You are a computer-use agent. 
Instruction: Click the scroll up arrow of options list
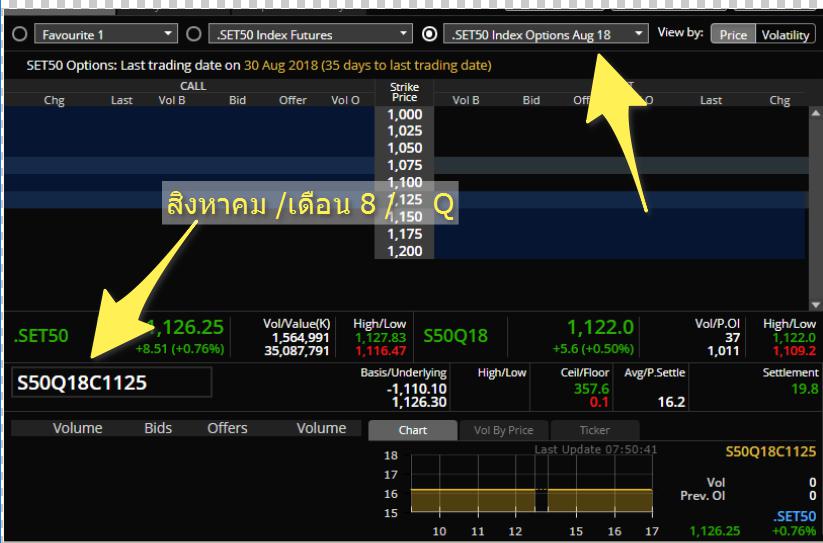815,113
